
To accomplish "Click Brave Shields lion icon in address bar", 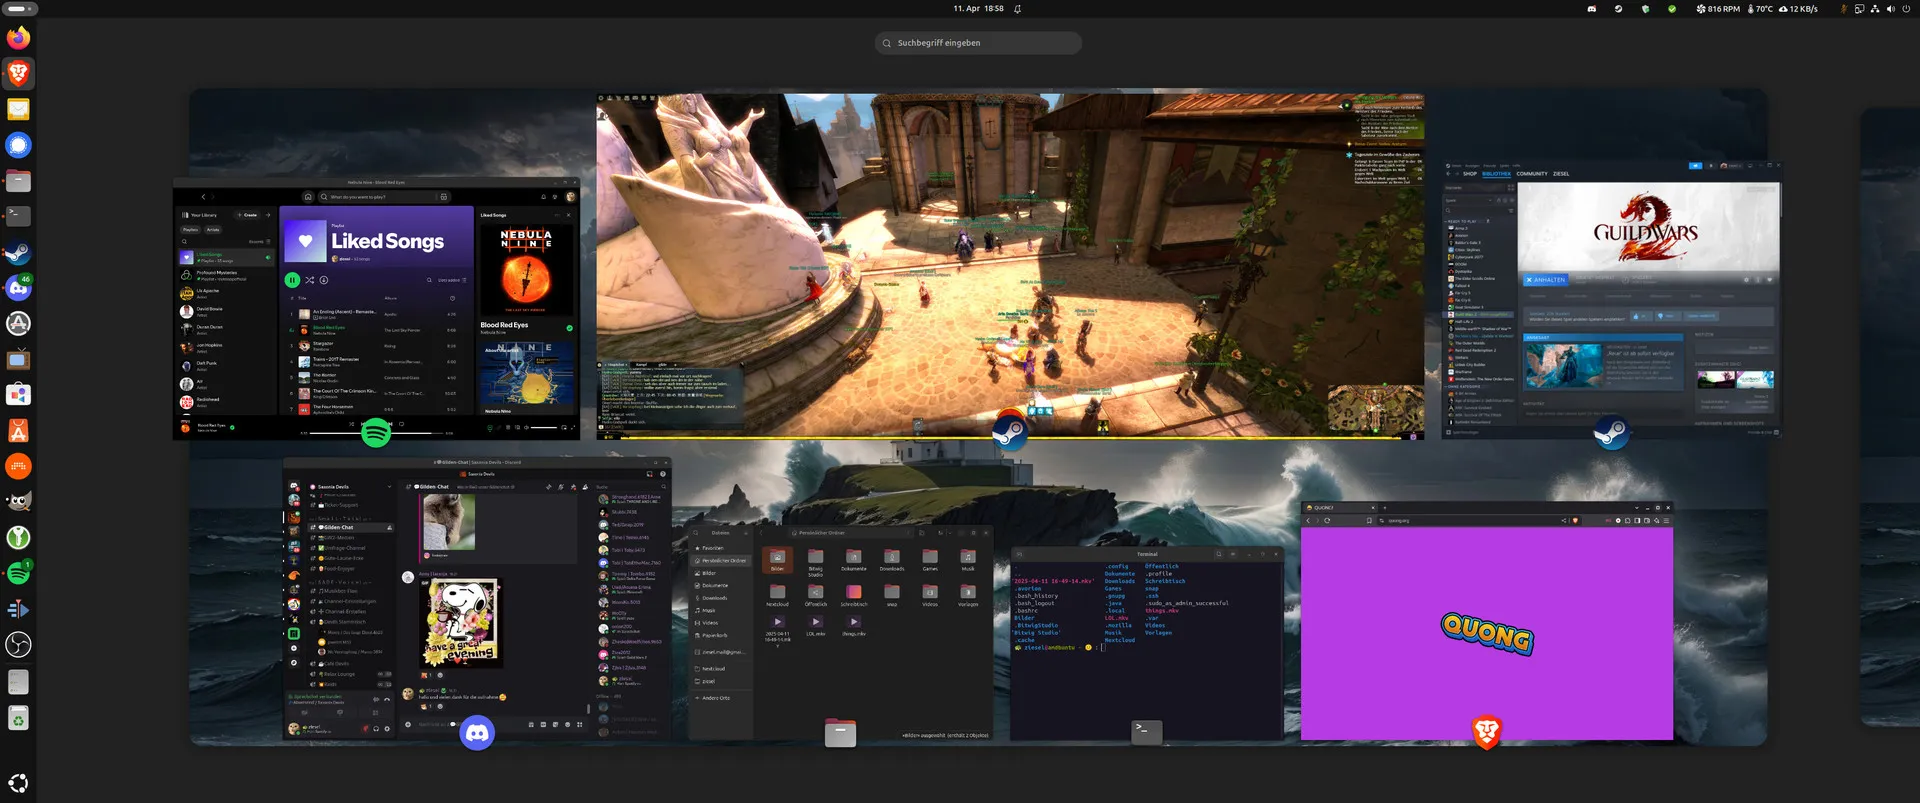I will tap(1575, 521).
